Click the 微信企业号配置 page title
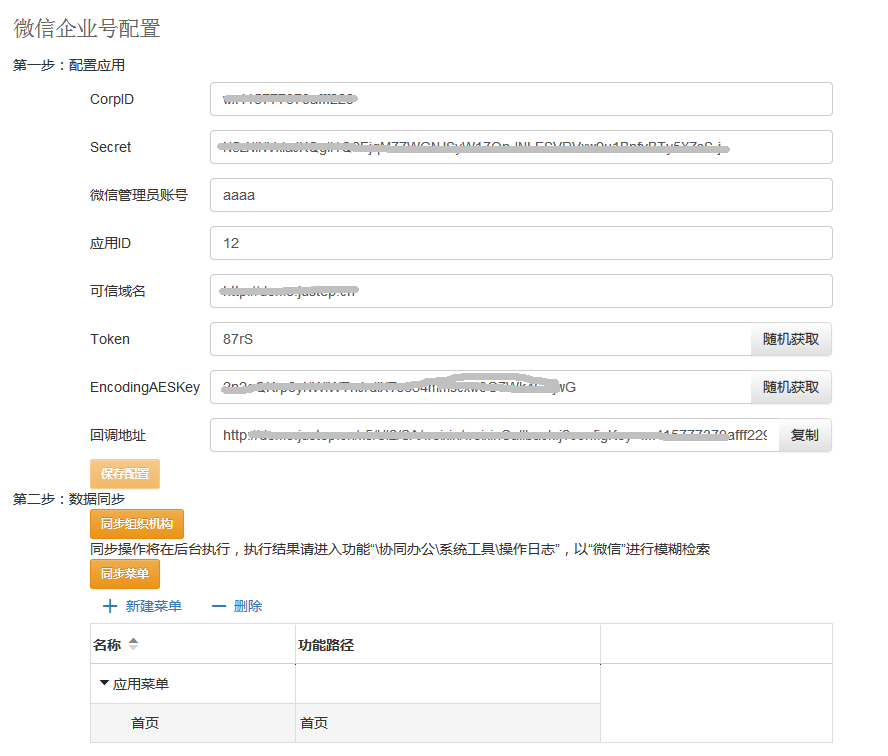Viewport: 888px width, 756px height. point(87,28)
